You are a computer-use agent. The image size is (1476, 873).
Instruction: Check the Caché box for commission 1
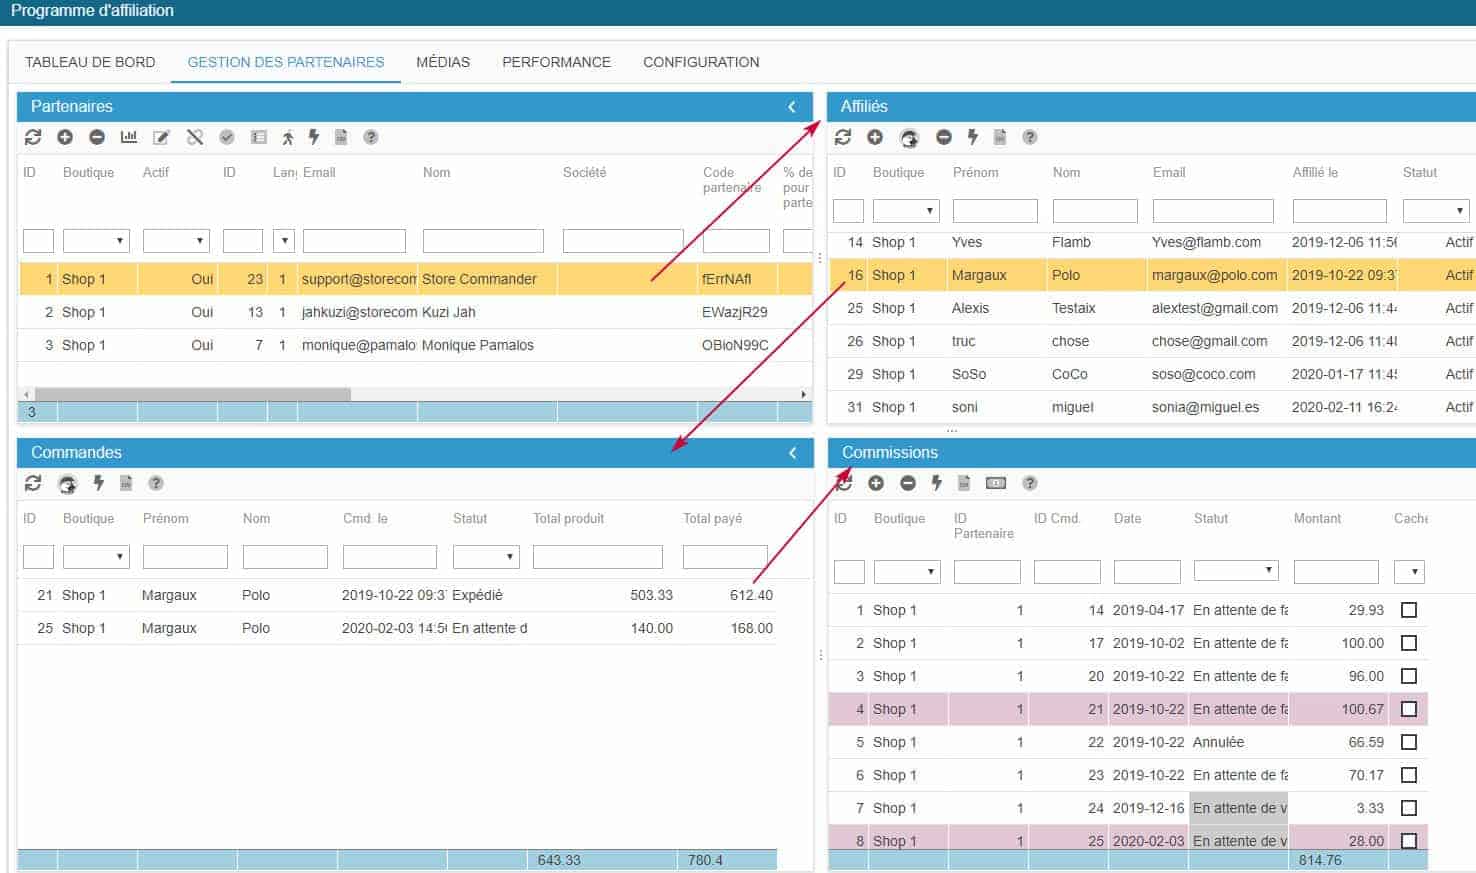1409,610
